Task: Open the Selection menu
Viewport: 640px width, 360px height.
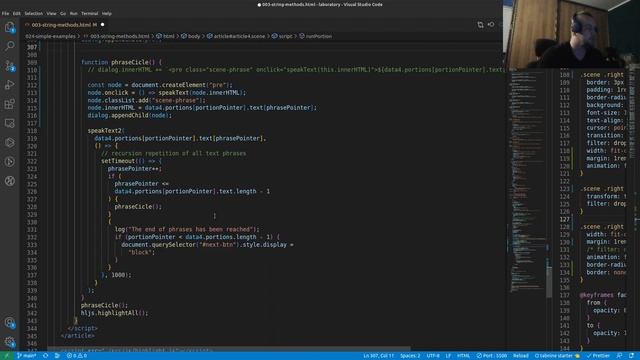Action: [x=33, y=13]
